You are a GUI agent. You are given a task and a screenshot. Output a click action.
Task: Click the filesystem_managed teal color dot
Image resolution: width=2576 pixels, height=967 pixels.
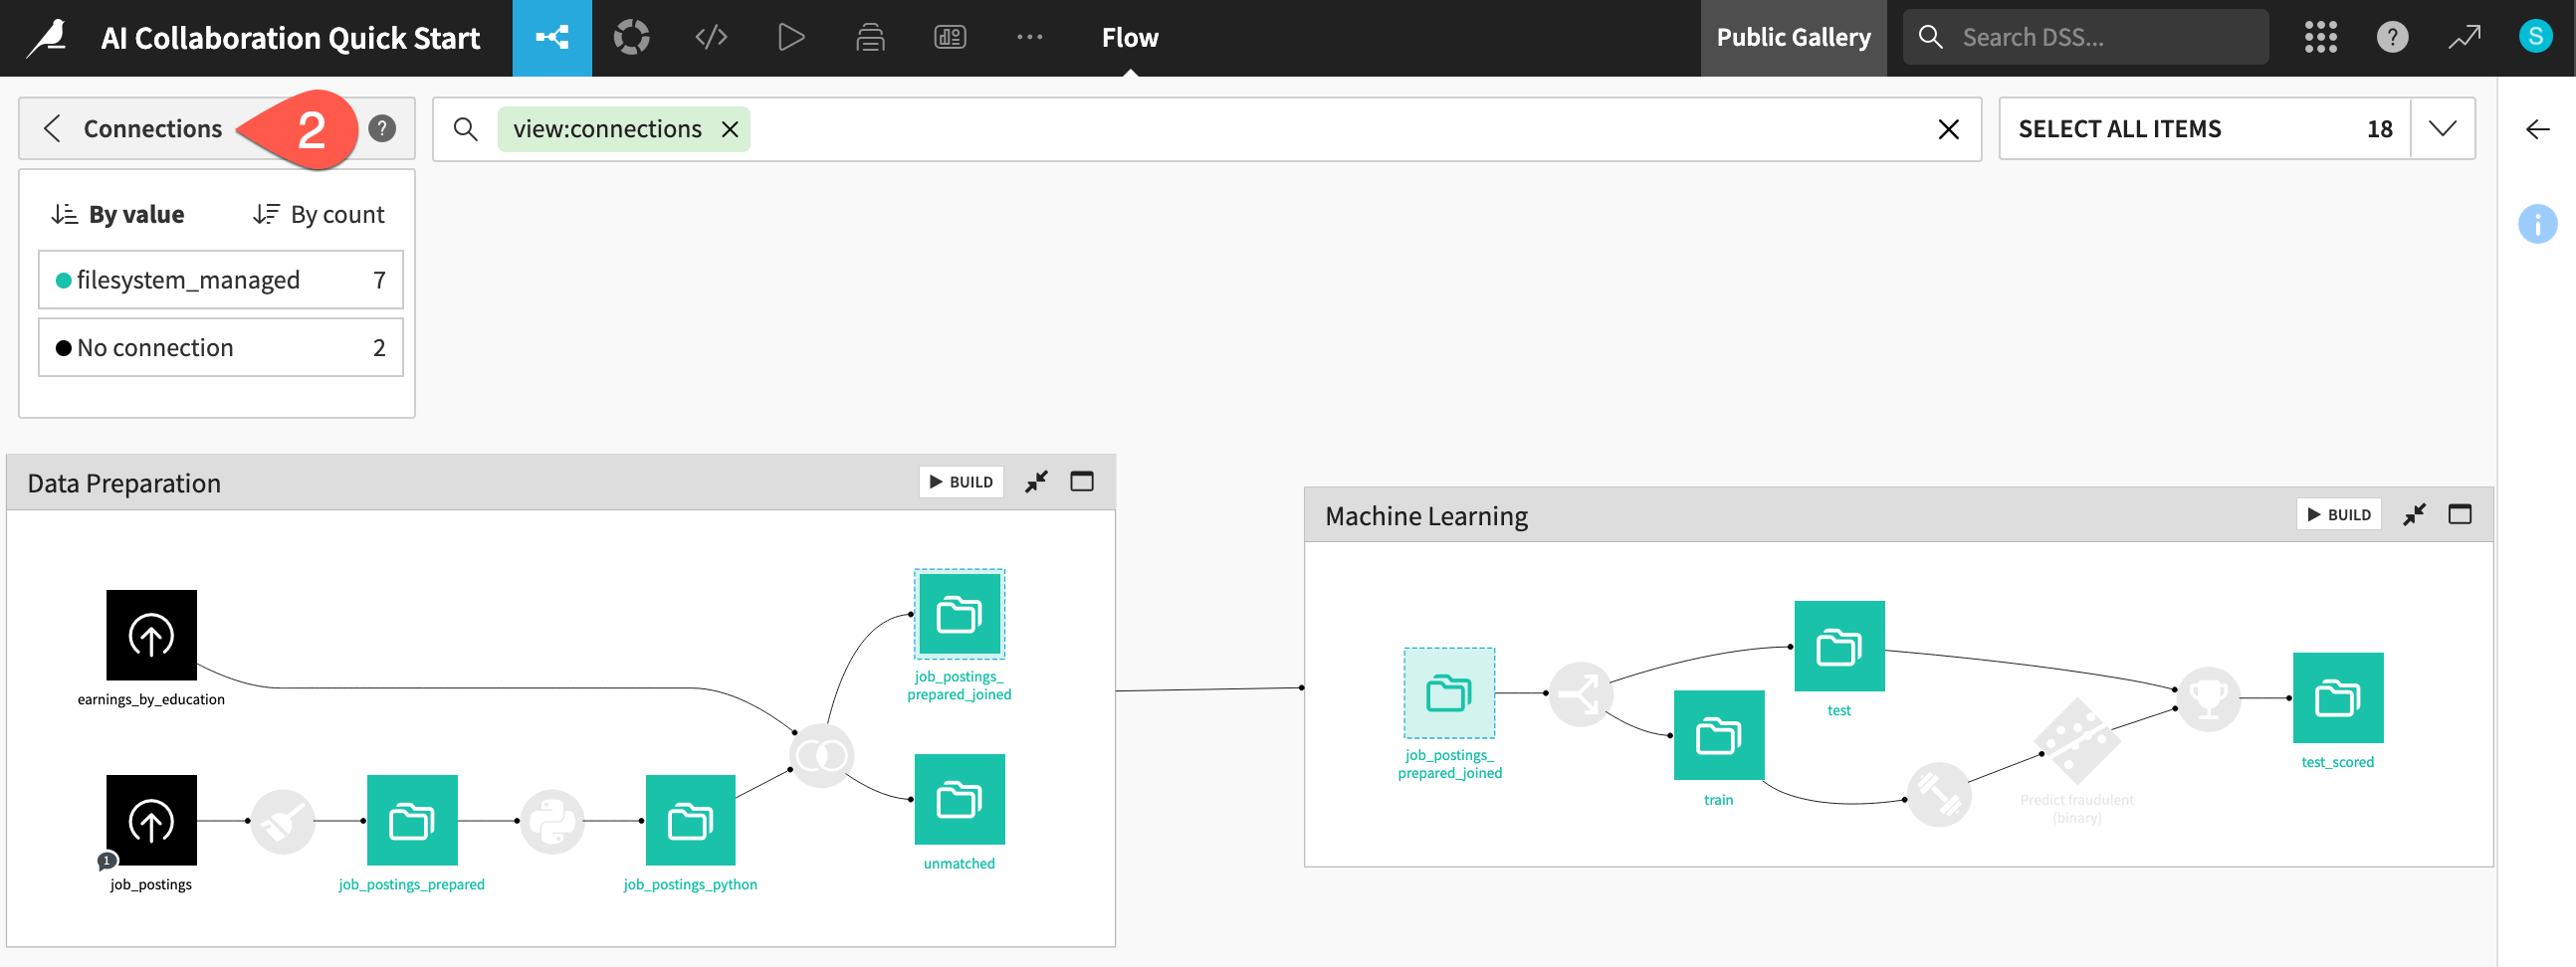tap(63, 280)
